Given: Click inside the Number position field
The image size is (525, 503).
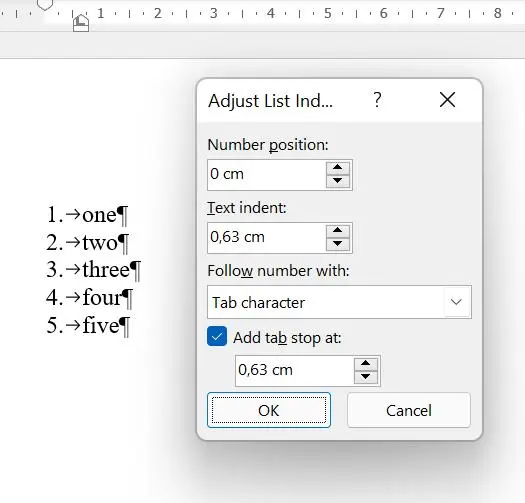Looking at the screenshot, I should point(267,174).
